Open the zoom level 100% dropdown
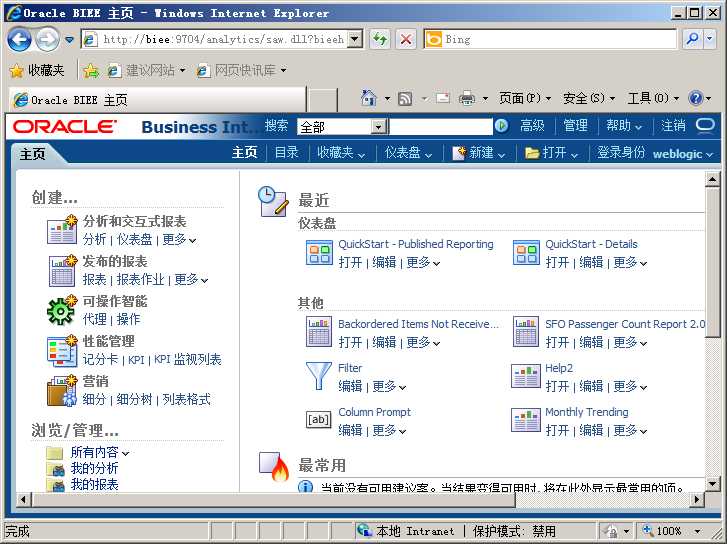Viewport: 727px width, 544px height. (697, 531)
